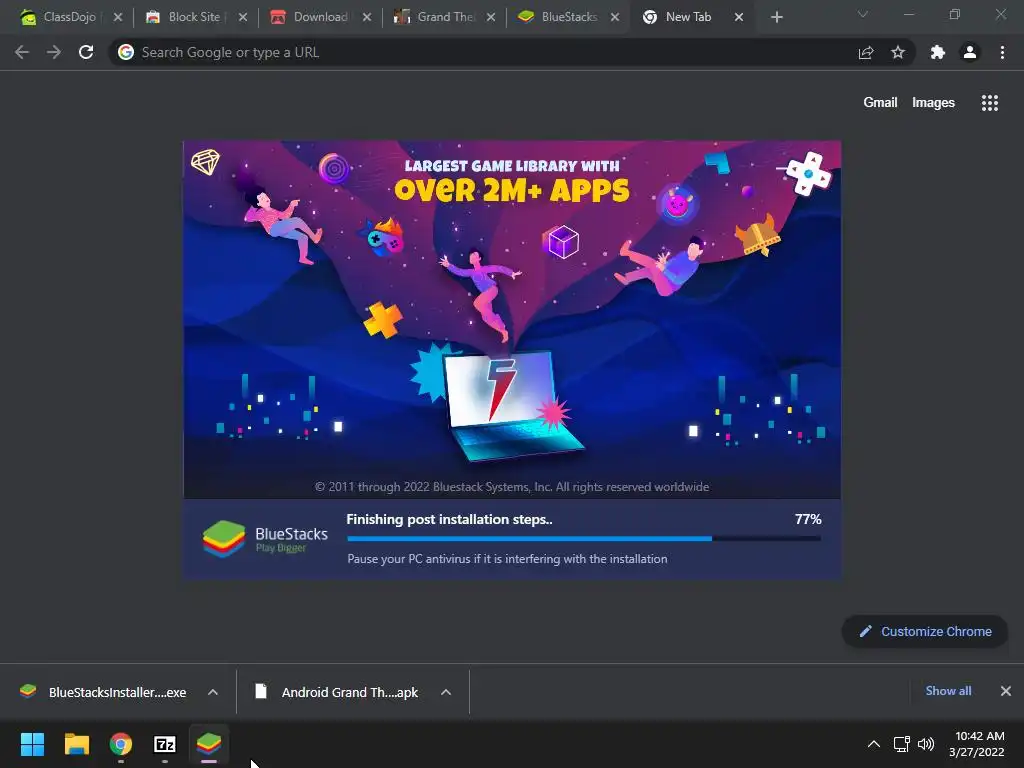Screen dimensions: 1024x768
Task: Open the Chrome profile icon
Action: (970, 52)
